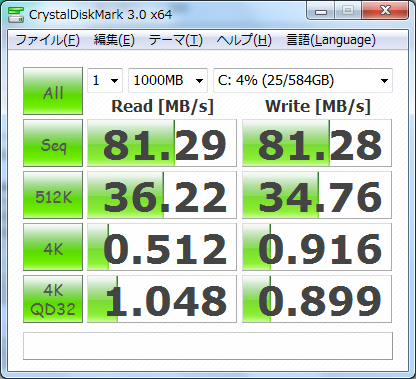Select the 512K write result 34.76
Screen dimensions: 416x379
(317, 195)
